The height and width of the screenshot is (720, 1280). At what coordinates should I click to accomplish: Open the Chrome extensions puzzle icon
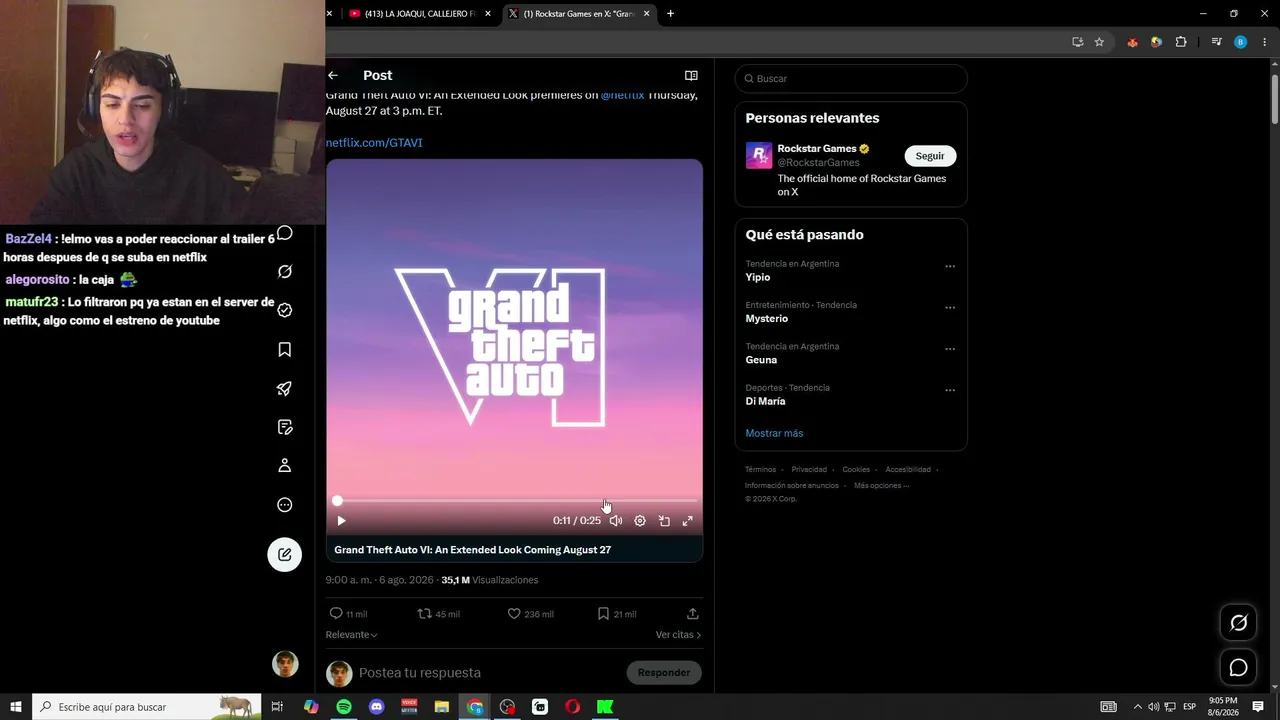1181,42
